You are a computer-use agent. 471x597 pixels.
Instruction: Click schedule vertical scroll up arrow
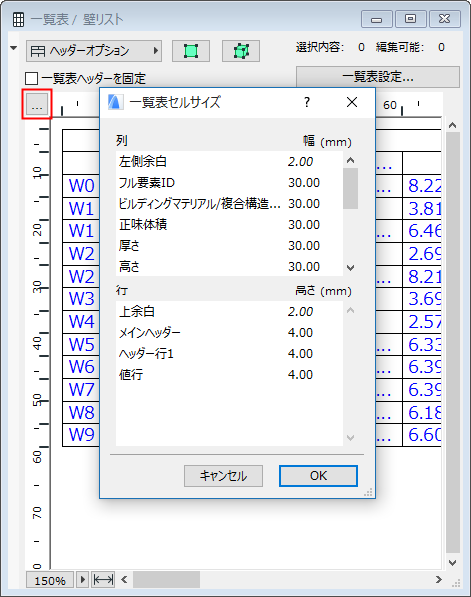tap(452, 125)
